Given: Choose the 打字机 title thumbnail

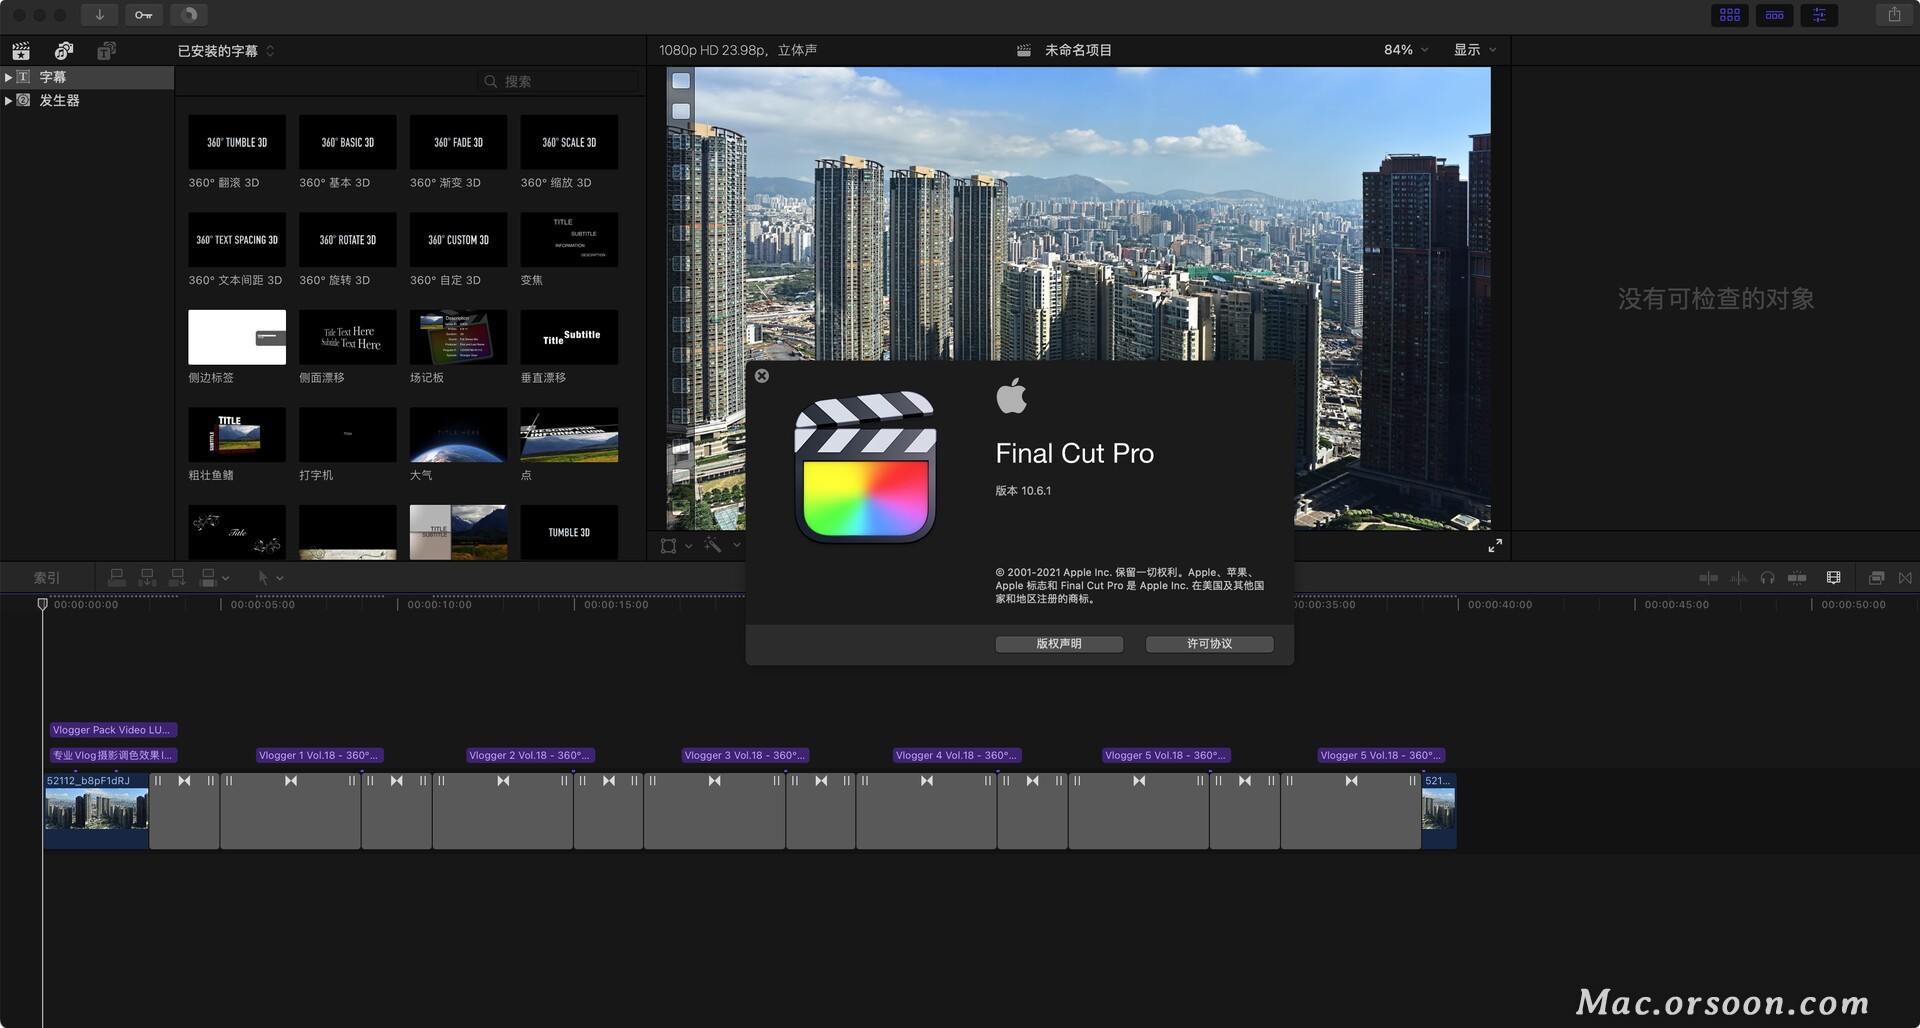Looking at the screenshot, I should pos(348,434).
